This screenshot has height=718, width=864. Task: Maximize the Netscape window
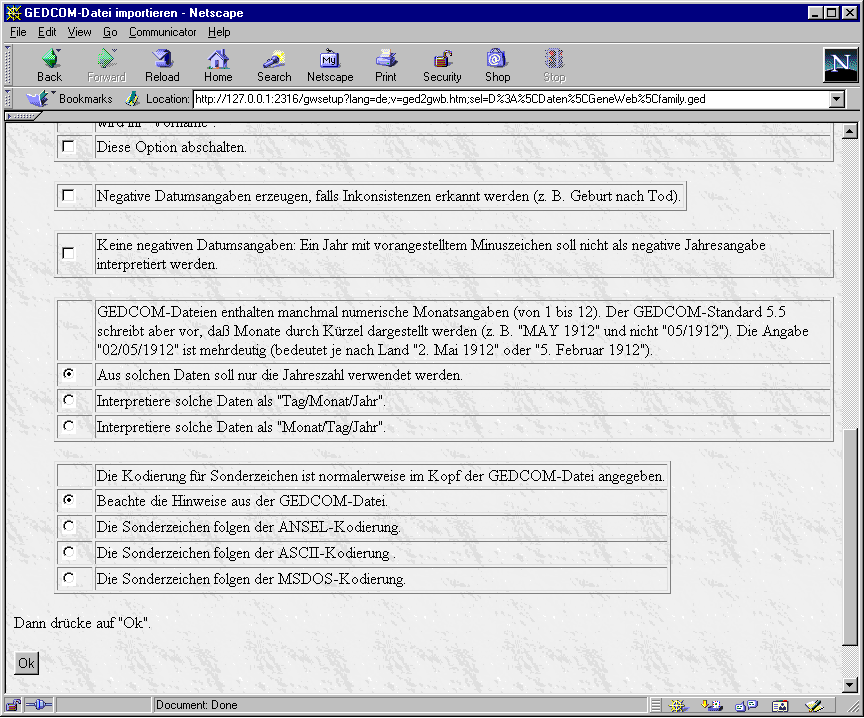831,13
